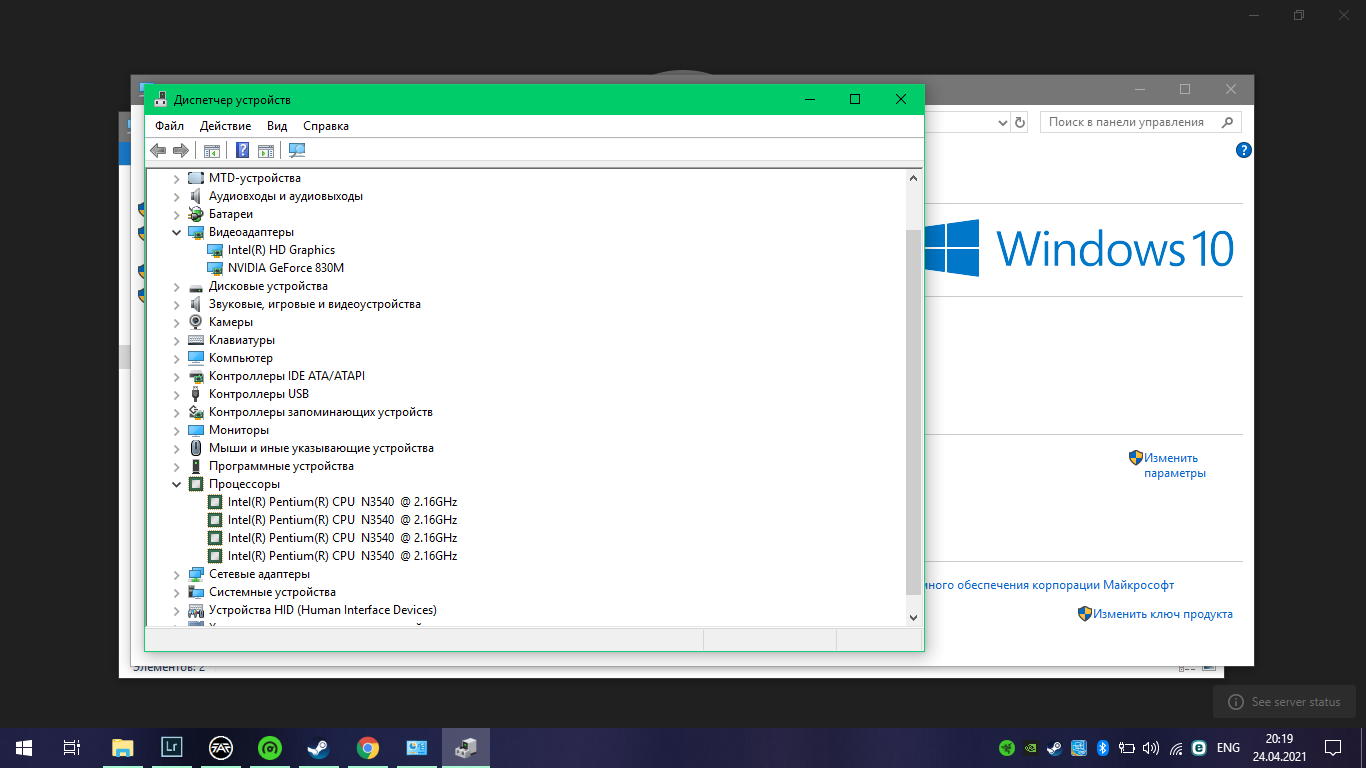
Task: Click the scrollbar up arrow in Device Manager
Action: click(x=912, y=177)
